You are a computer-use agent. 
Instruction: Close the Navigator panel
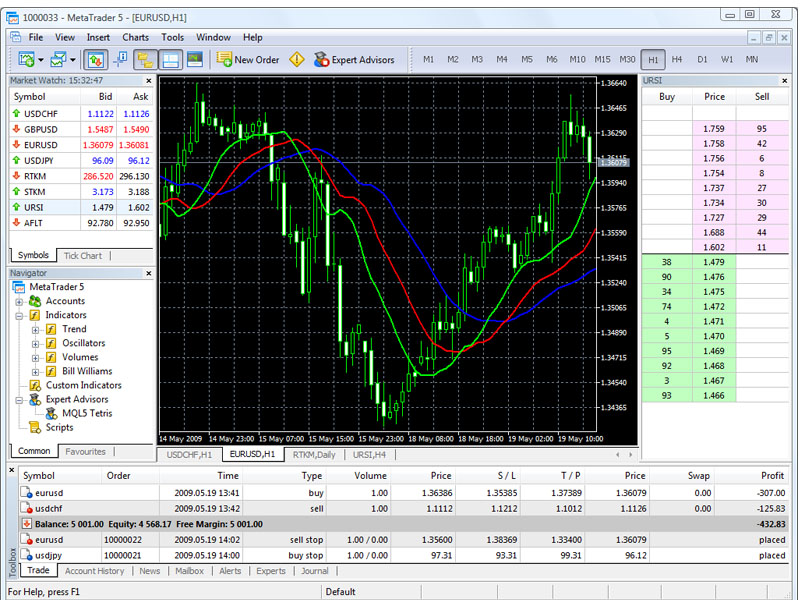pos(148,273)
